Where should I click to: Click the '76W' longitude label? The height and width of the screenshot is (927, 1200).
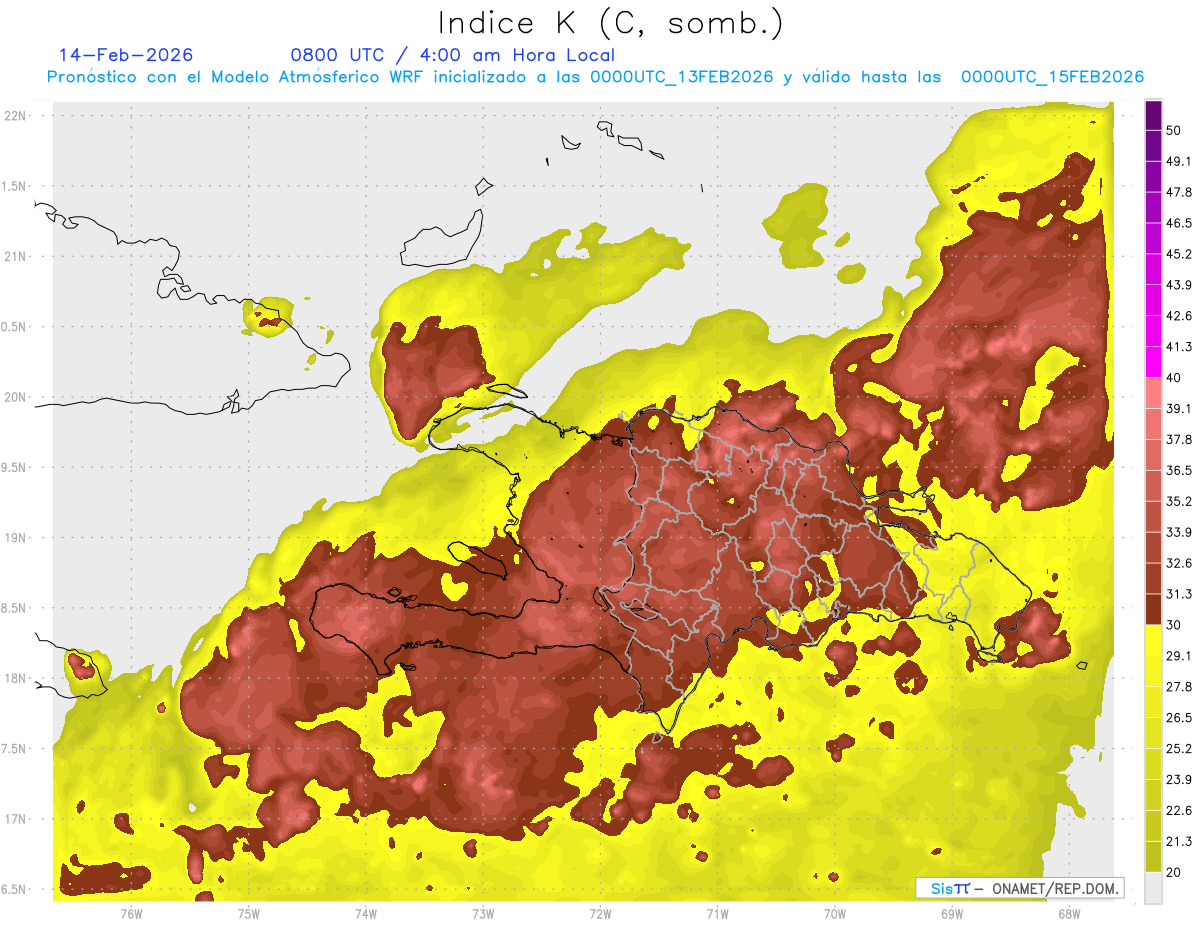pos(131,913)
